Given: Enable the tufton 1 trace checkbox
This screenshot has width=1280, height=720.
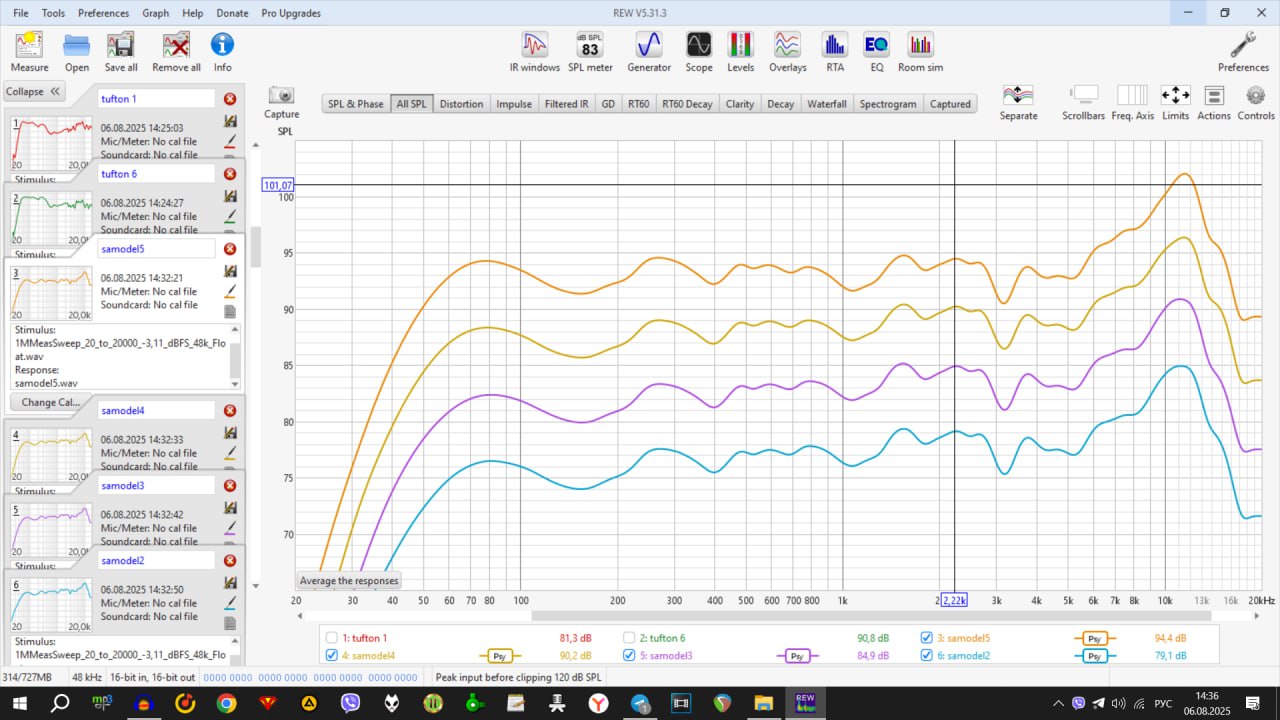Looking at the screenshot, I should 331,638.
